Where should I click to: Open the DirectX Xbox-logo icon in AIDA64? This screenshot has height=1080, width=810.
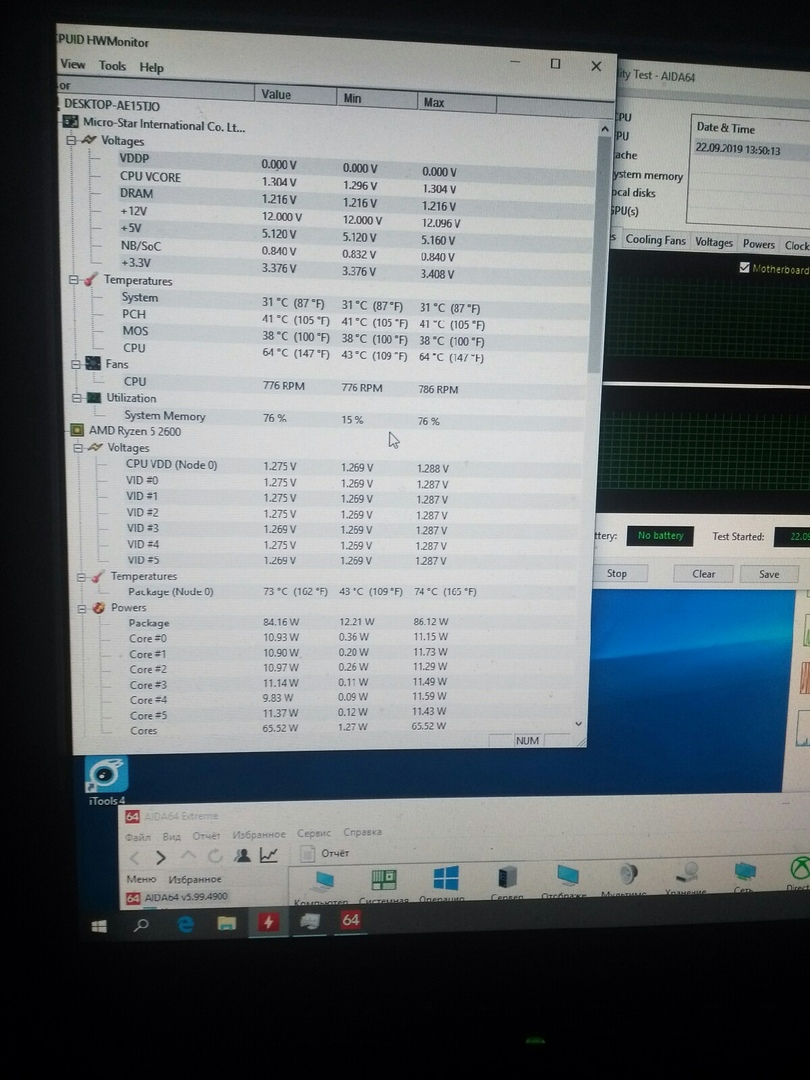(x=799, y=875)
